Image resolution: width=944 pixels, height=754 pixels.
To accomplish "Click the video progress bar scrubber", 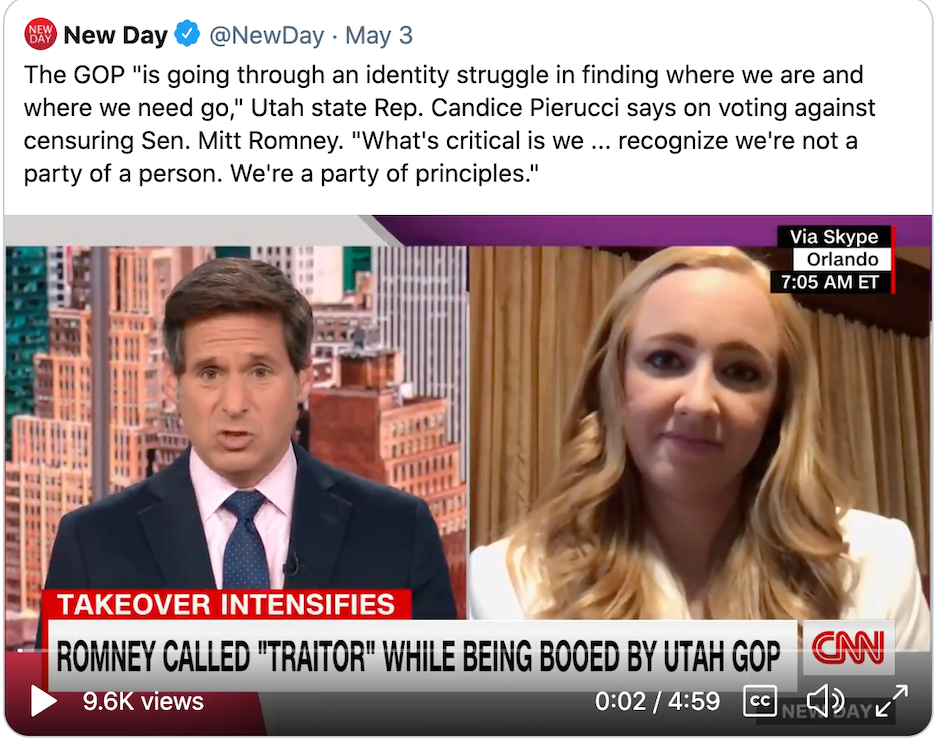I will coord(21,650).
